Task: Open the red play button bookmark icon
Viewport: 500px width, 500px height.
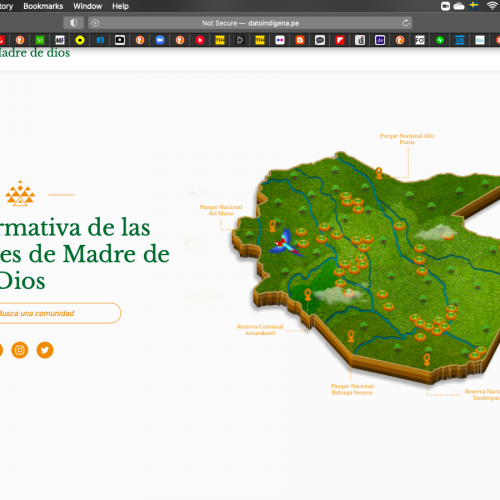Action: 200,40
